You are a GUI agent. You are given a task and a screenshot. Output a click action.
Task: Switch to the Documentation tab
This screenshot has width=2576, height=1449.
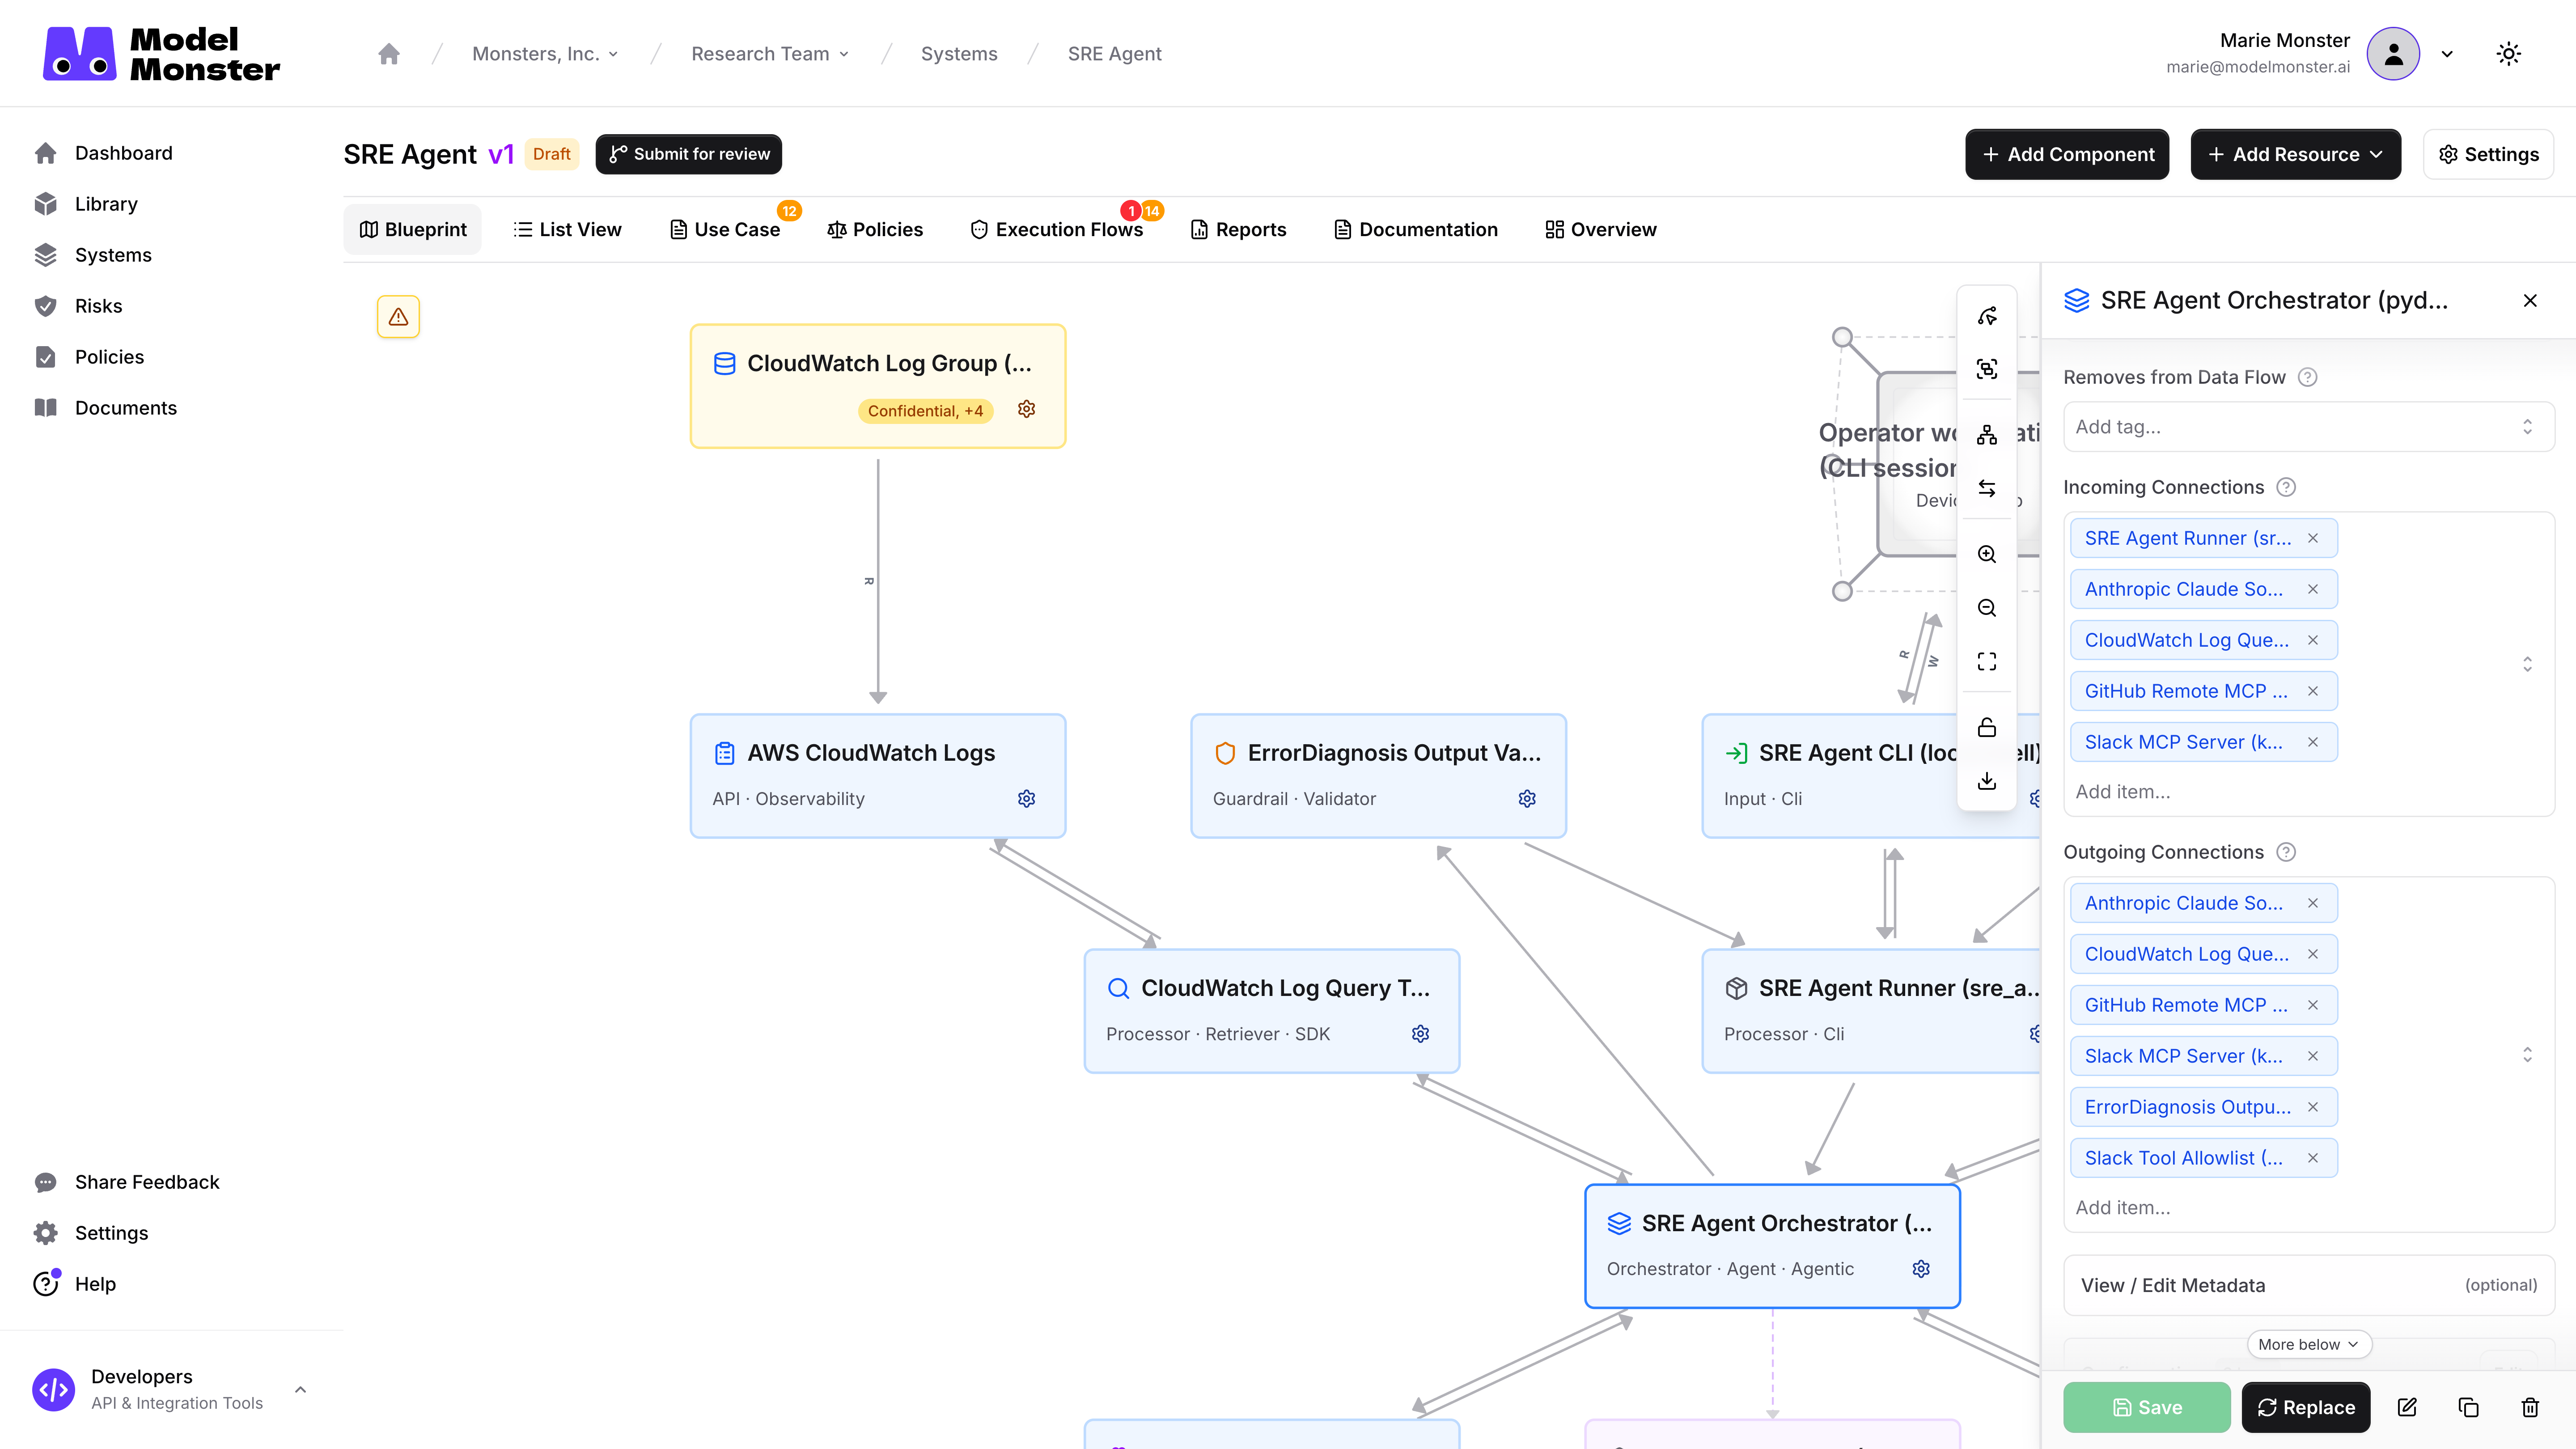1416,229
